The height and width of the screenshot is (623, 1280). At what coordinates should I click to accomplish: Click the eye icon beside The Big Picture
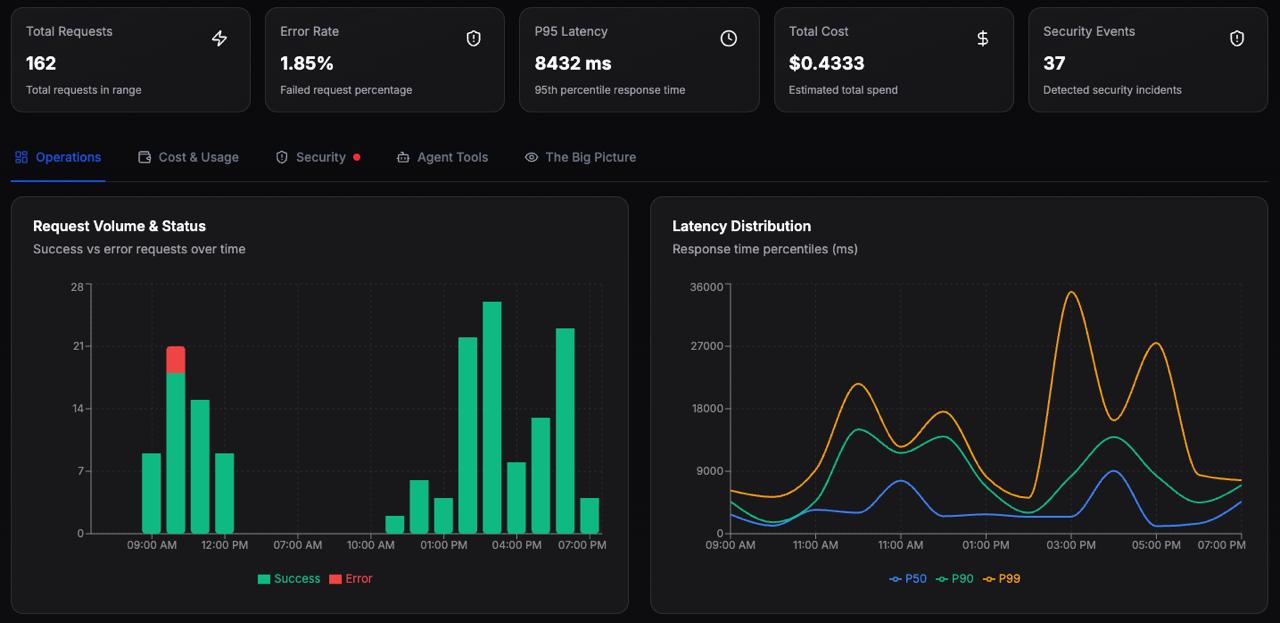click(531, 157)
